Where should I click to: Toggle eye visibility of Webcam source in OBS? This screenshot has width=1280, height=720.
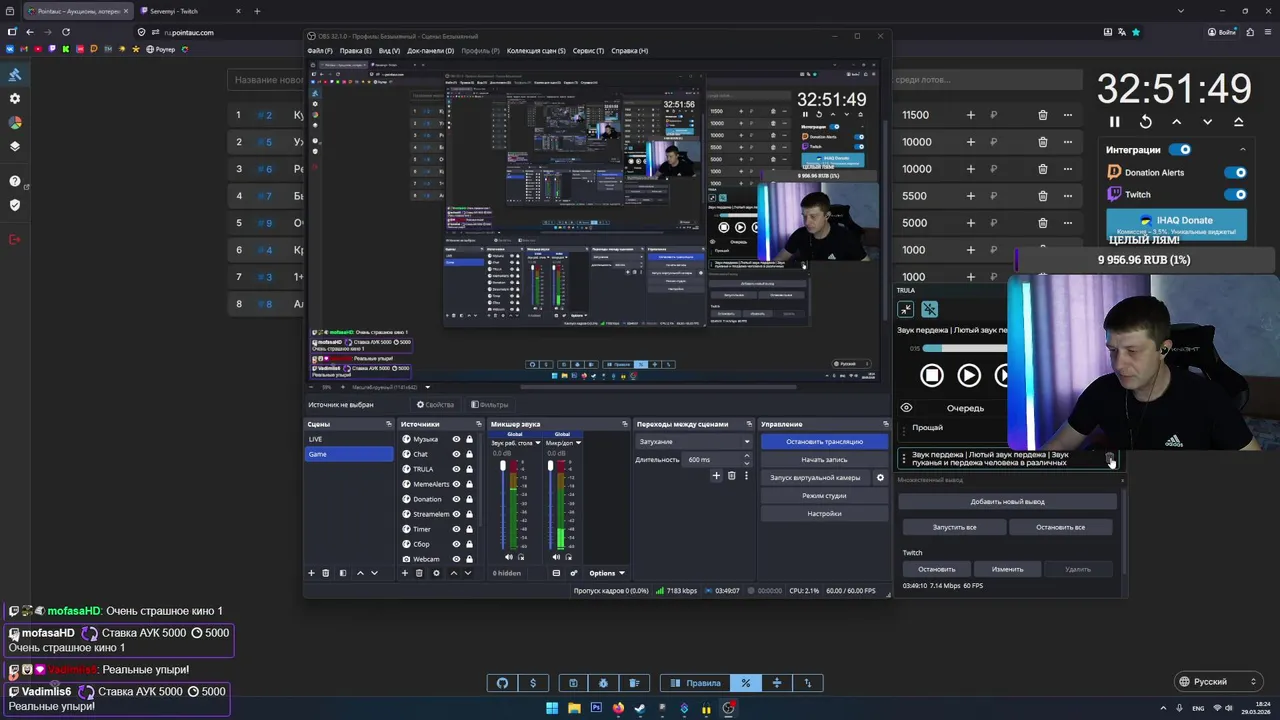tap(456, 559)
